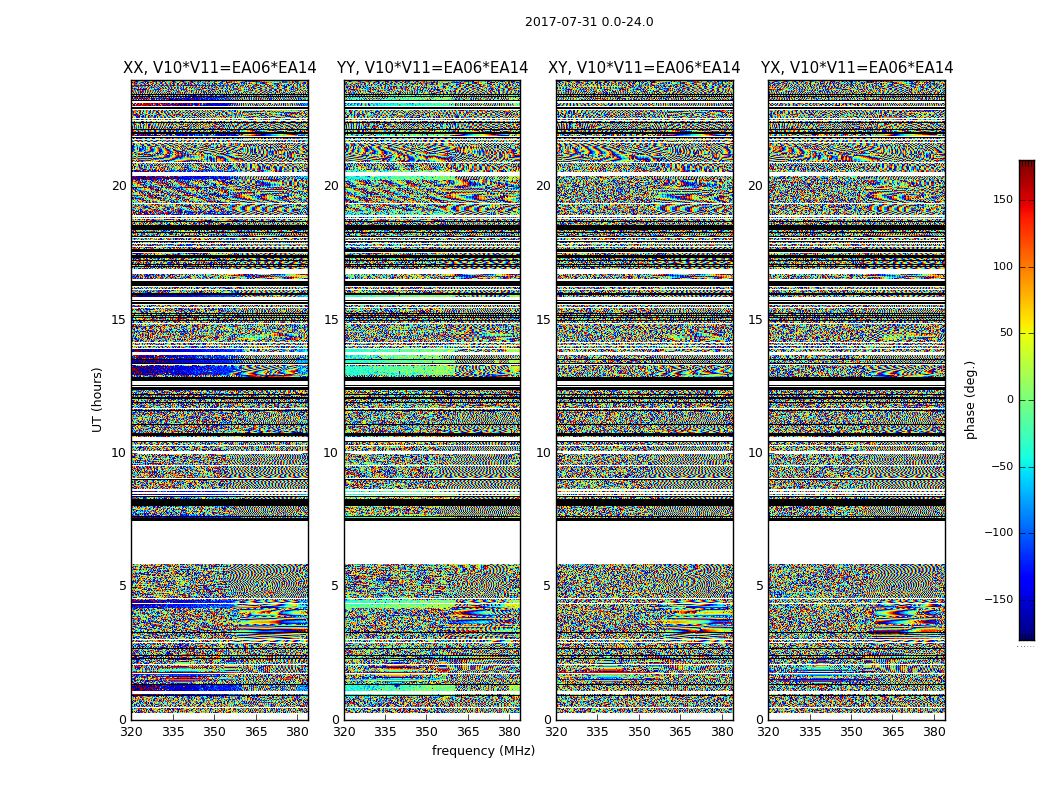The width and height of the screenshot is (1050, 800).
Task: Click colorbar tick label 100
Action: [x=1003, y=266]
